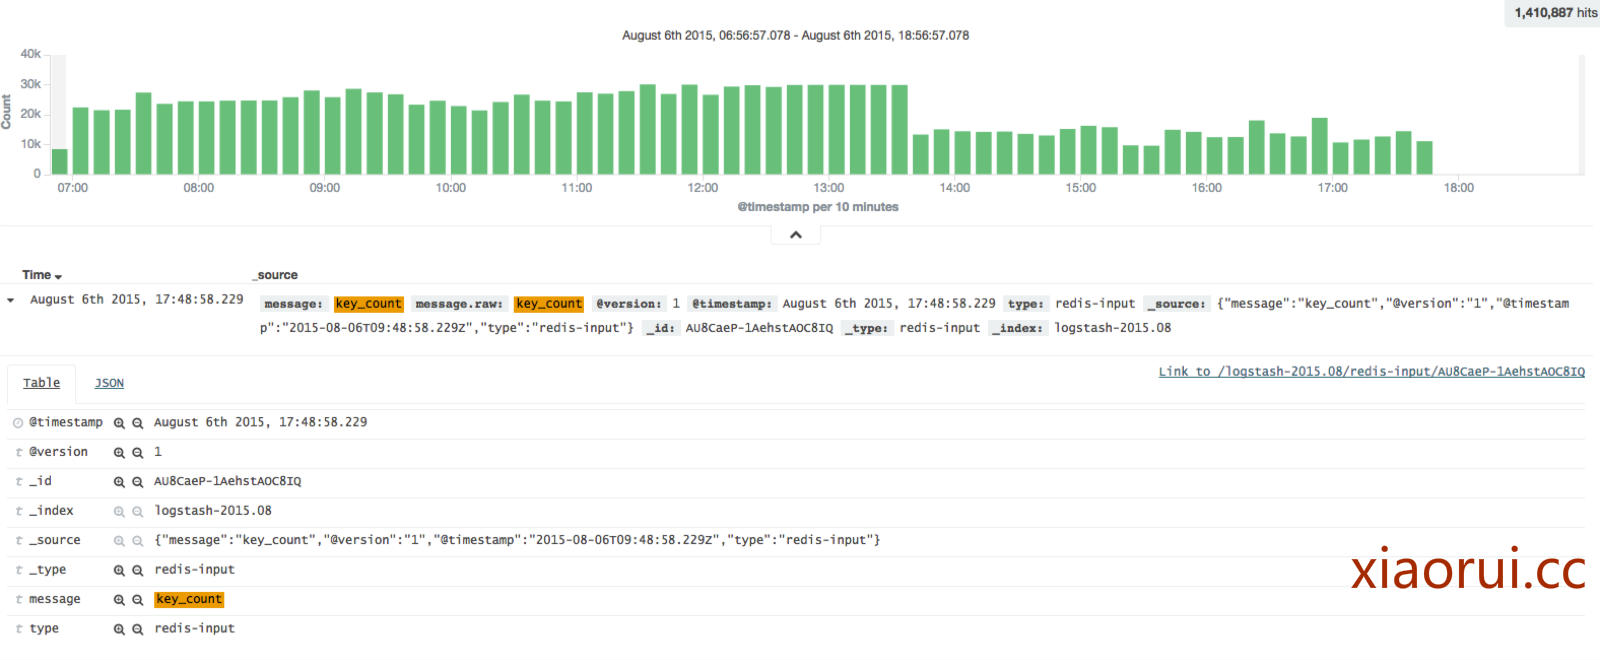
Task: Switch to the JSON tab
Action: point(109,383)
